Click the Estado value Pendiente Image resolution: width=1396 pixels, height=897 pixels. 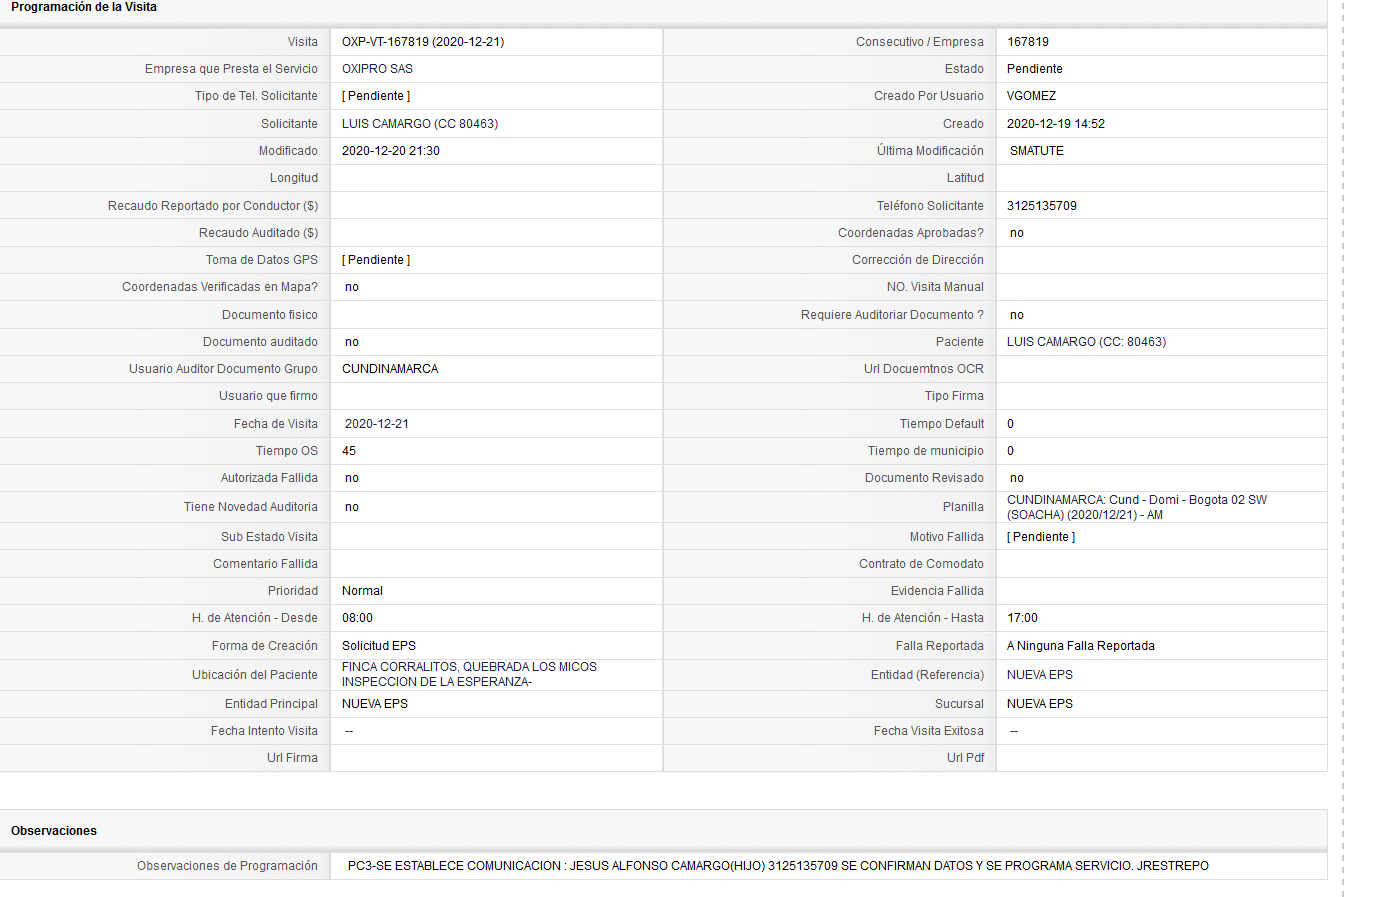[1035, 69]
